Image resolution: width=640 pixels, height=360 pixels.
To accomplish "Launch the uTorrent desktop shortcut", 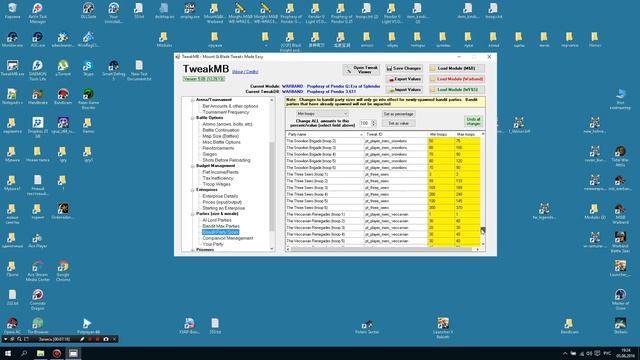I will pyautogui.click(x=63, y=68).
